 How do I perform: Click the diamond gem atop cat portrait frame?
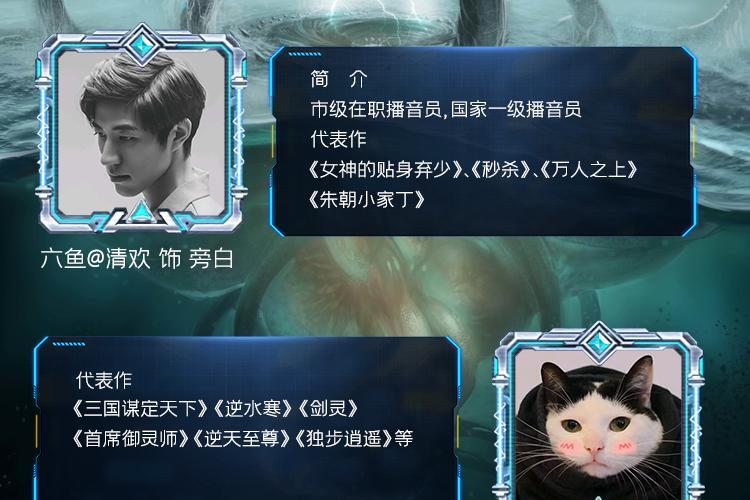[x=597, y=343]
